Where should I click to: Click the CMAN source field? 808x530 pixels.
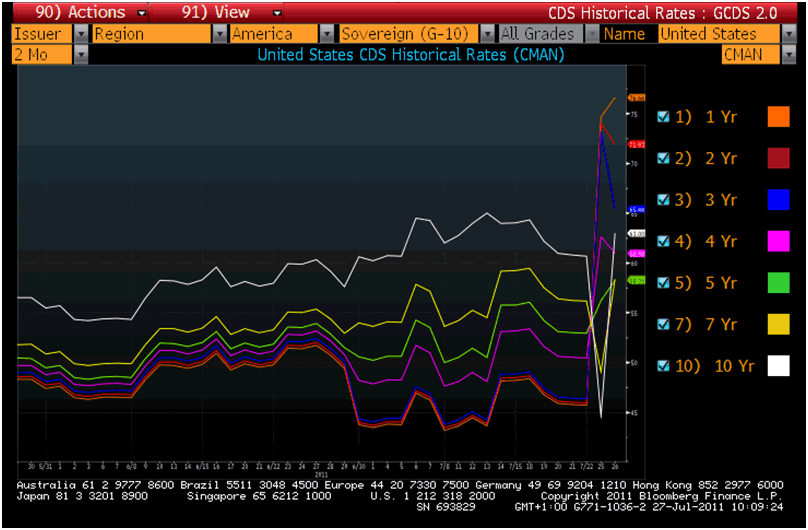[x=751, y=55]
